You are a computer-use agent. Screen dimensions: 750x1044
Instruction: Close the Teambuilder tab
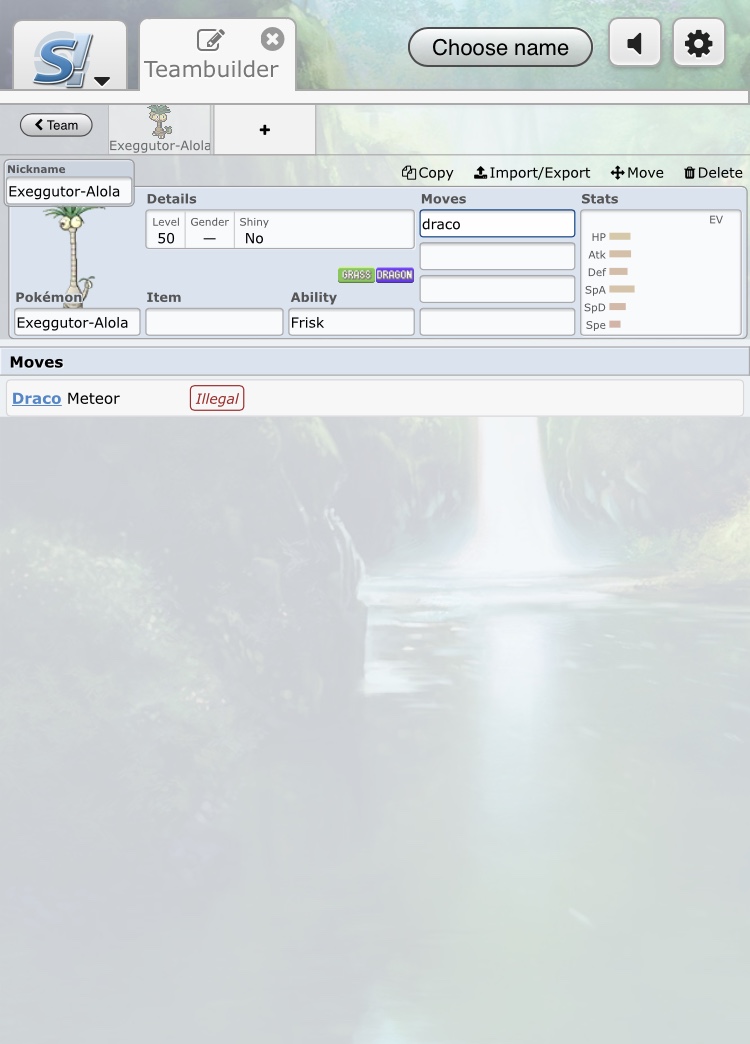coord(272,39)
